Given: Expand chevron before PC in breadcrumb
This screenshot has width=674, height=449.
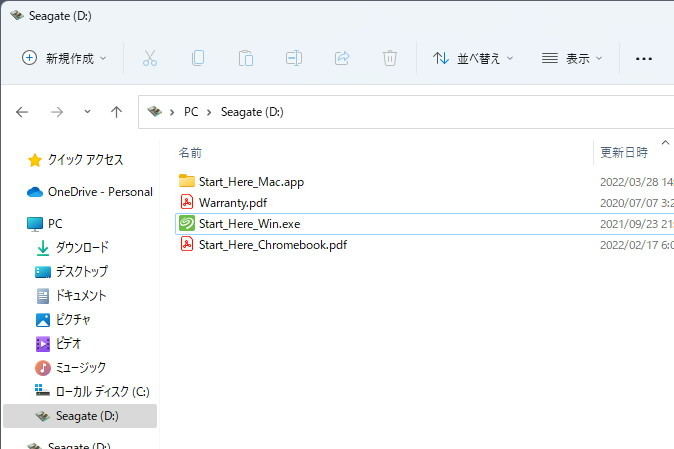Looking at the screenshot, I should point(172,113).
